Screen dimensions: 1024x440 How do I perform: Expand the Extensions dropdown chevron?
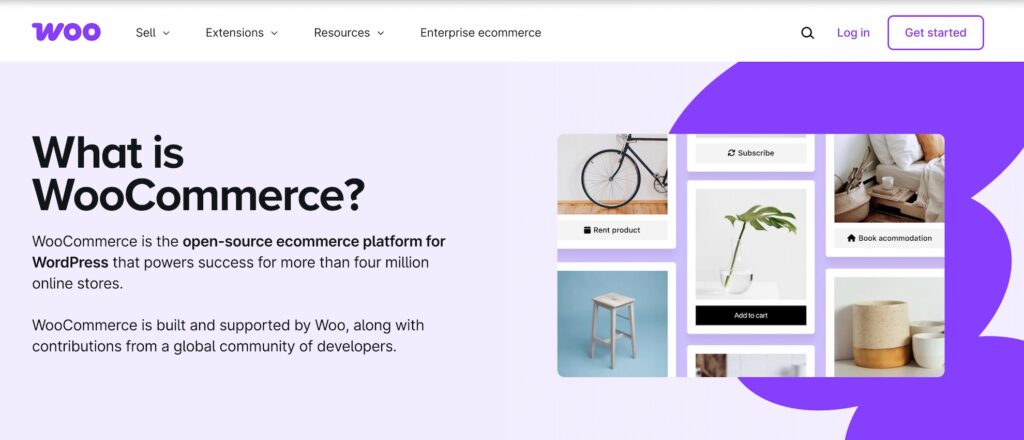[x=274, y=33]
